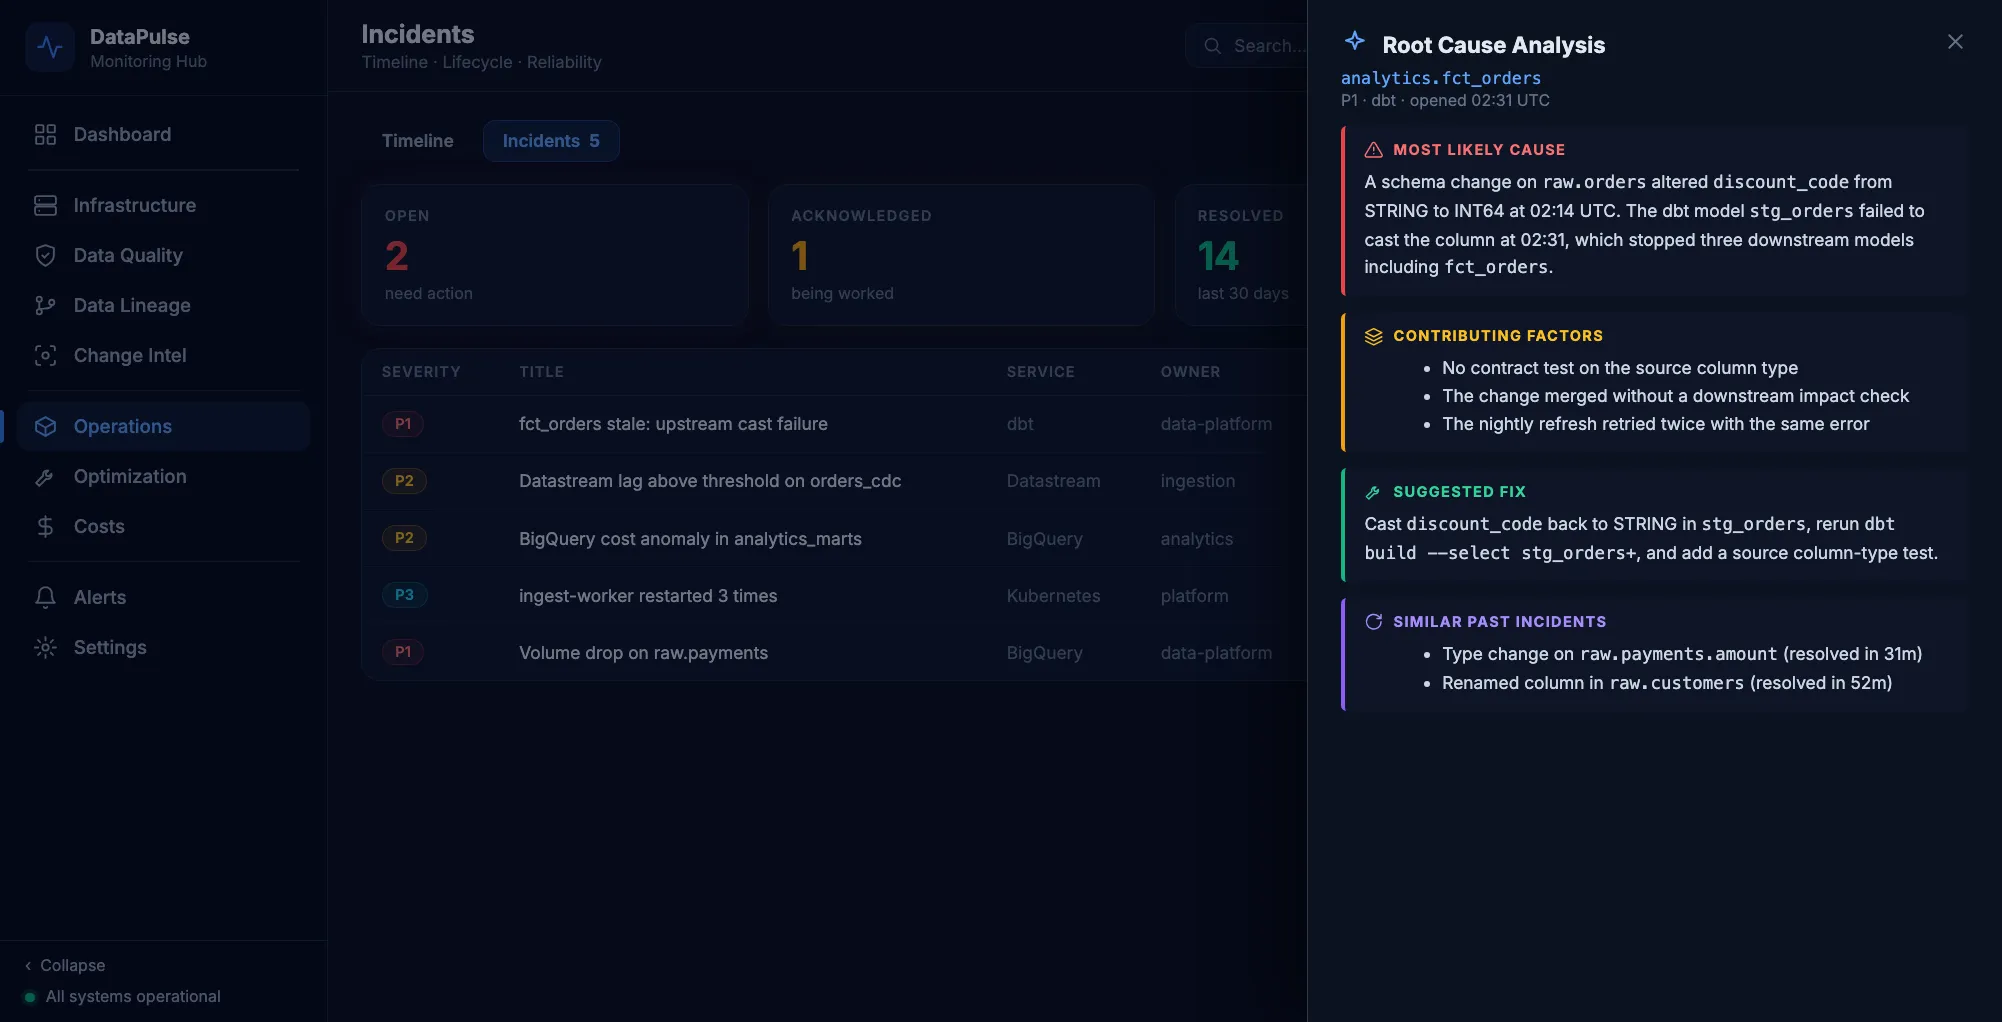Viewport: 2002px width, 1022px height.
Task: Click the sparkle icon beside Root Cause Analysis
Action: (1354, 41)
